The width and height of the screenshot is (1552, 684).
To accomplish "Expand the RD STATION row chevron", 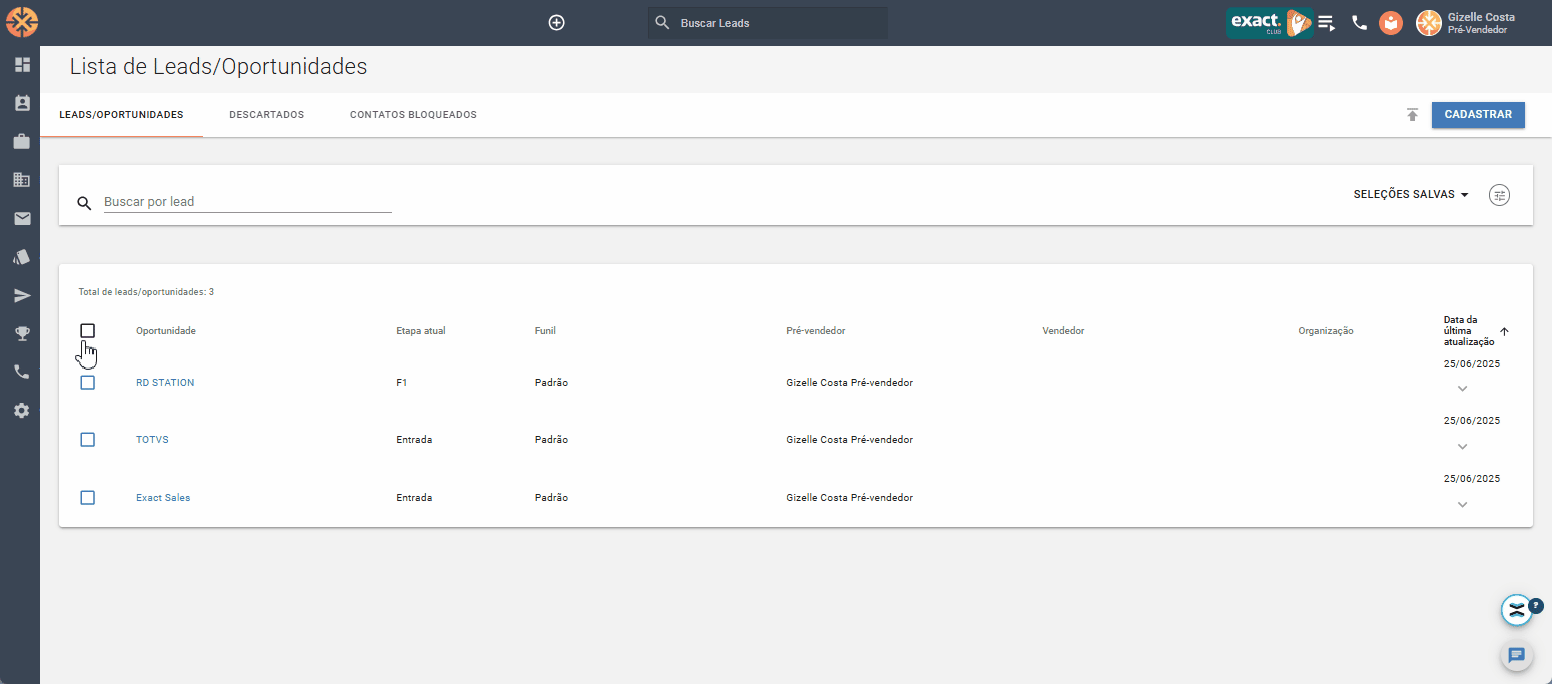I will [1462, 389].
